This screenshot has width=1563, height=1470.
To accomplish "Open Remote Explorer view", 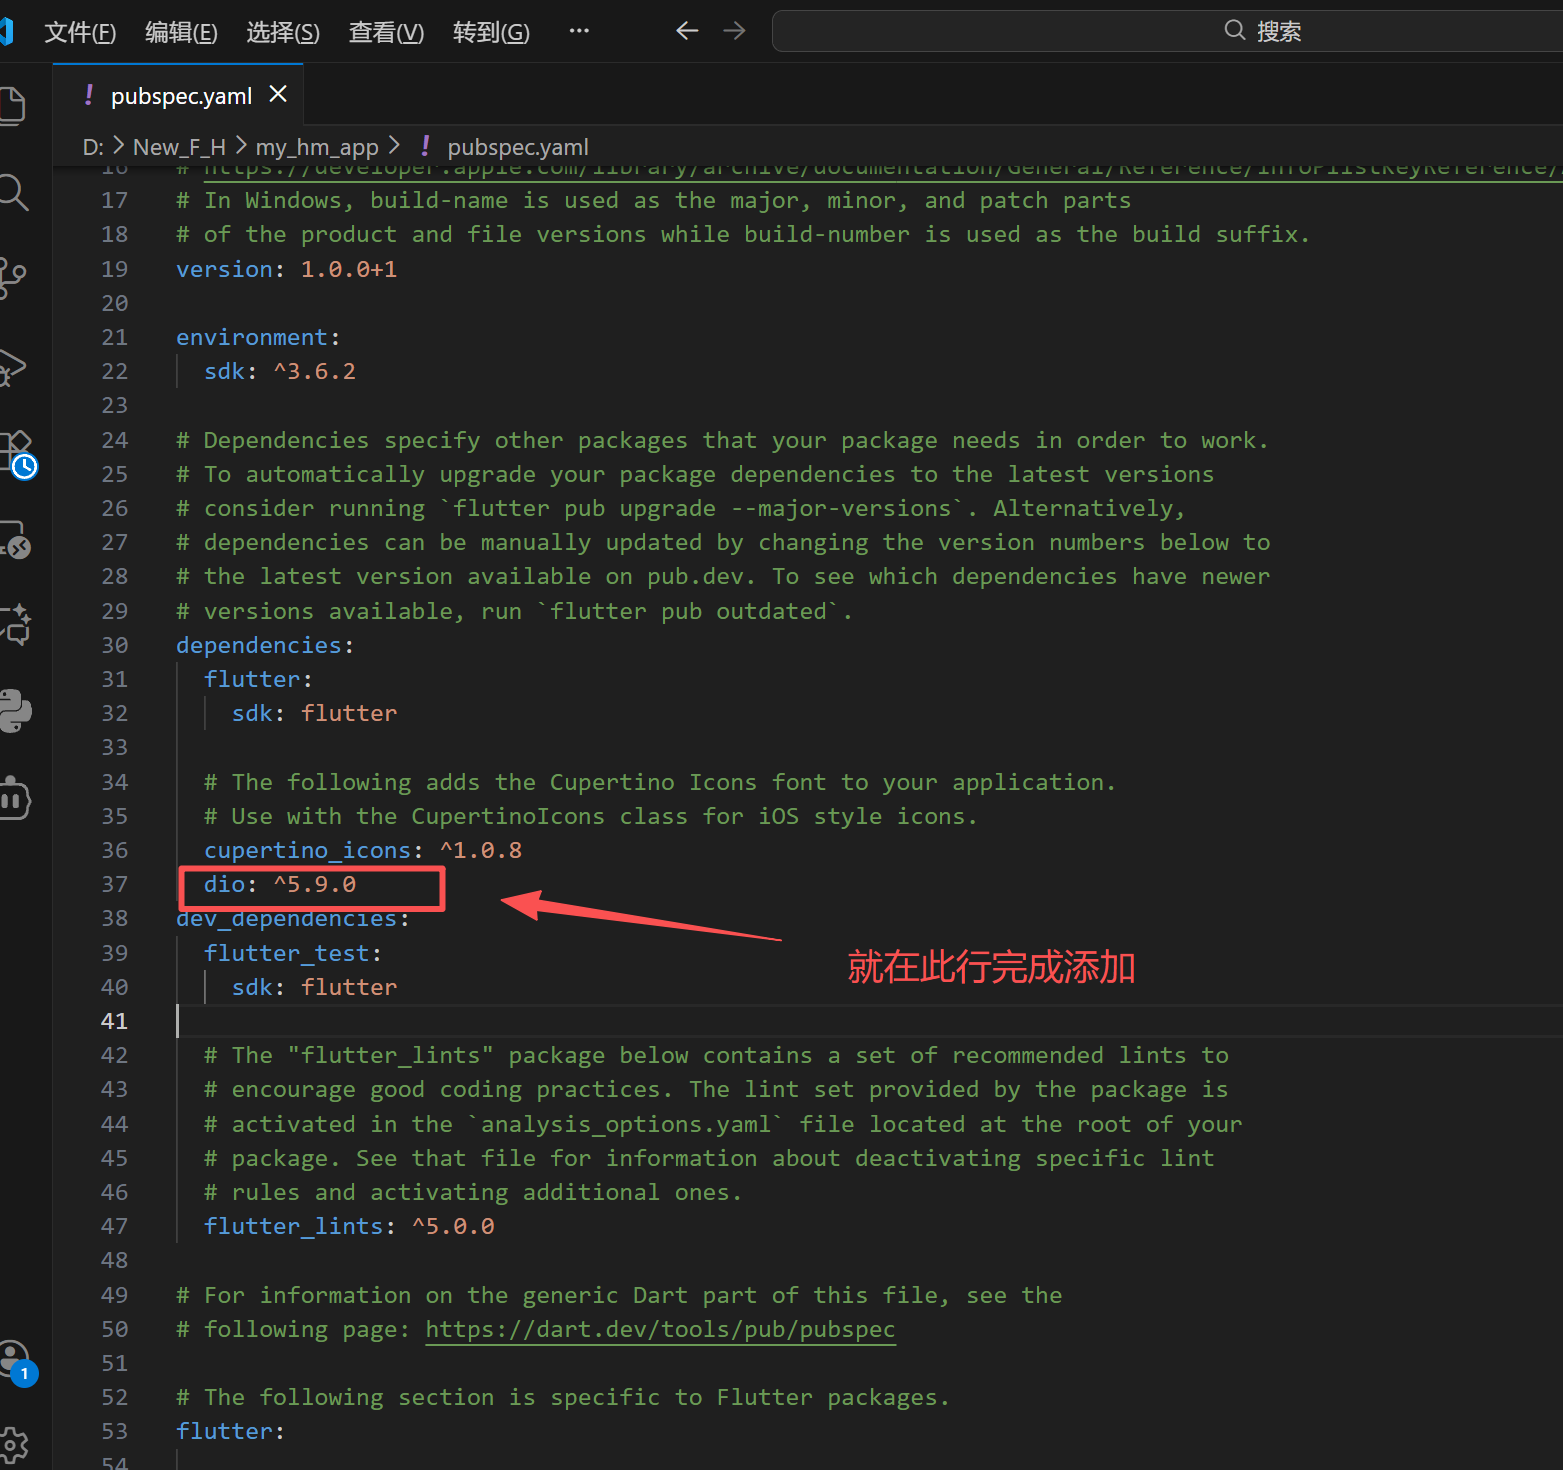I will point(14,540).
